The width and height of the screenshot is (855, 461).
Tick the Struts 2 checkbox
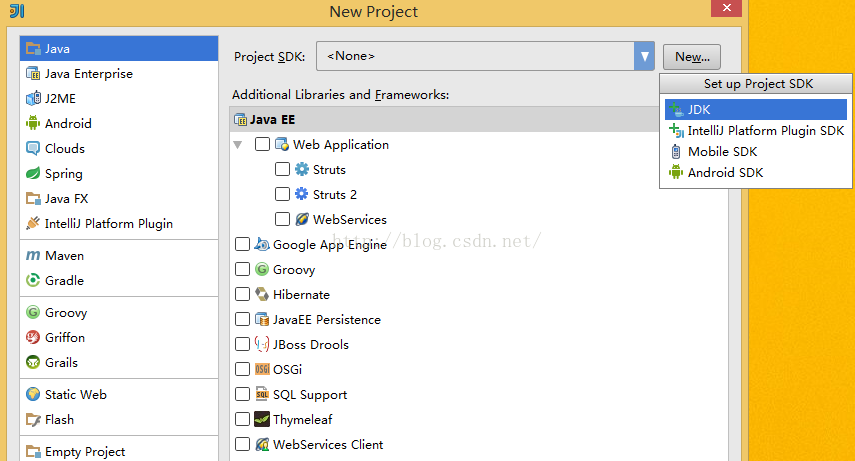point(282,194)
